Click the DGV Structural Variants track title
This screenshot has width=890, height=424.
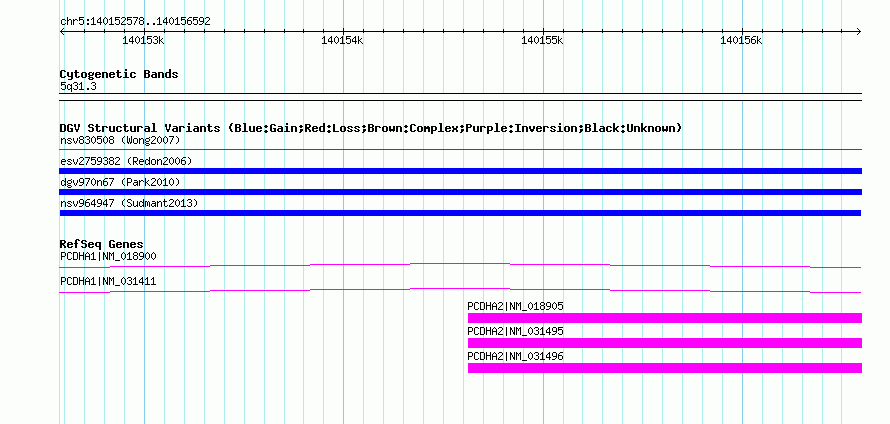coord(371,128)
